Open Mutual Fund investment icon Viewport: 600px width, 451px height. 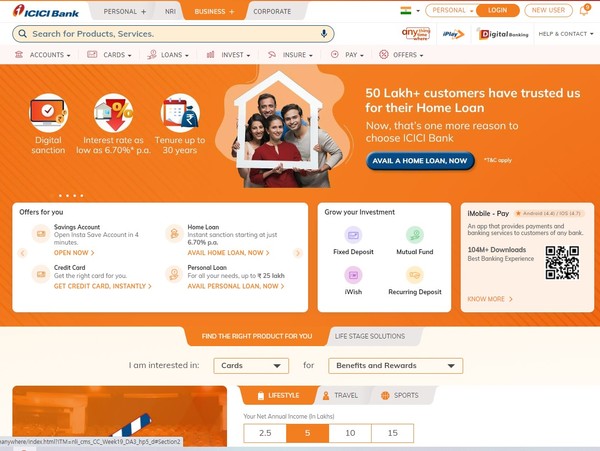(415, 235)
